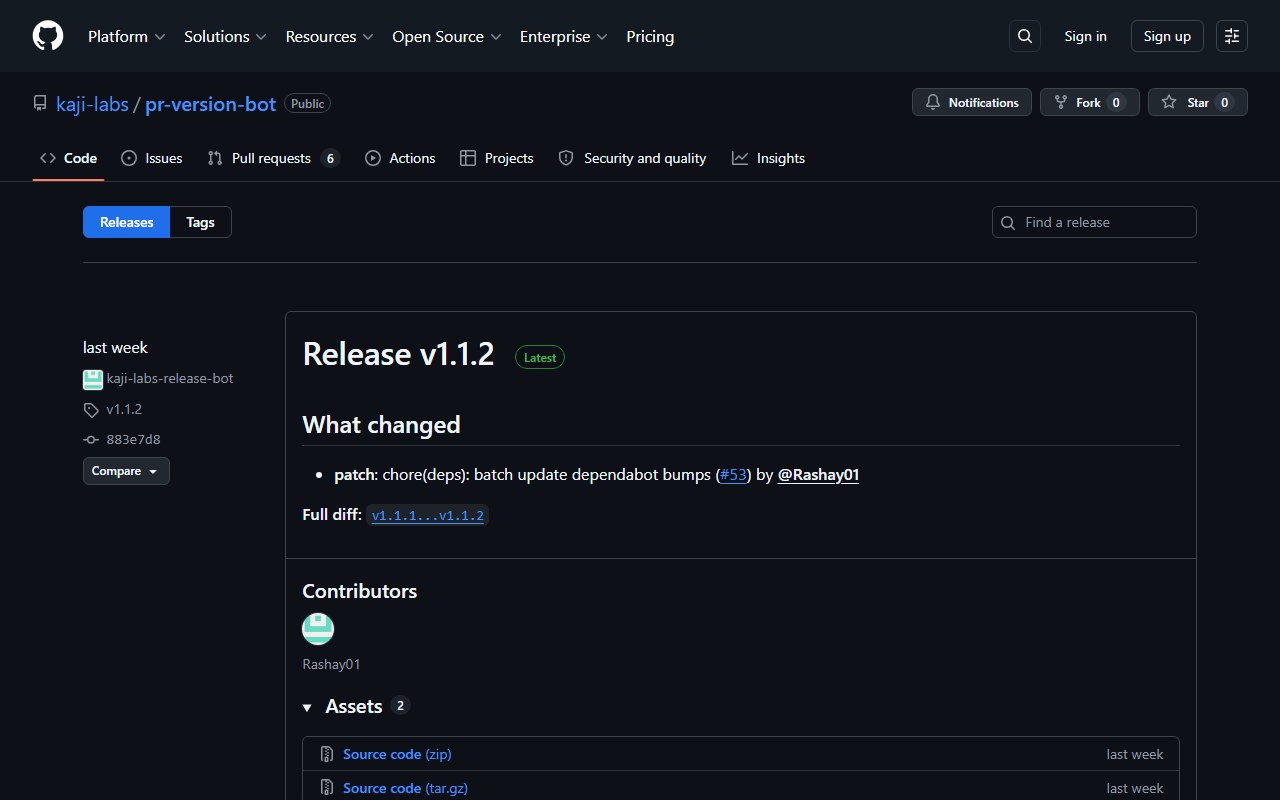Download Source code (zip)
Screen dimensions: 1280x800
coord(397,754)
